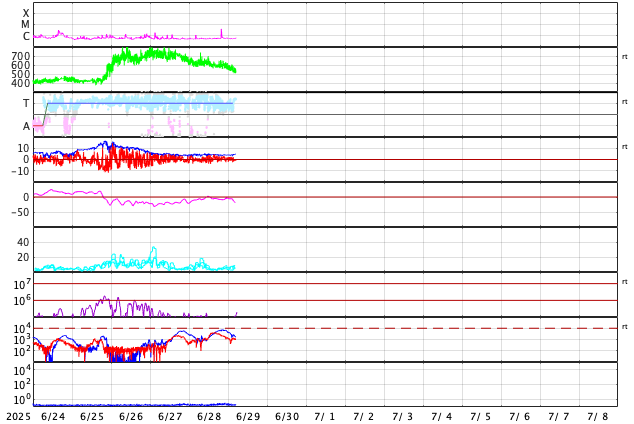Select the M flare class axis label
This screenshot has height=424, width=634.
pos(25,25)
